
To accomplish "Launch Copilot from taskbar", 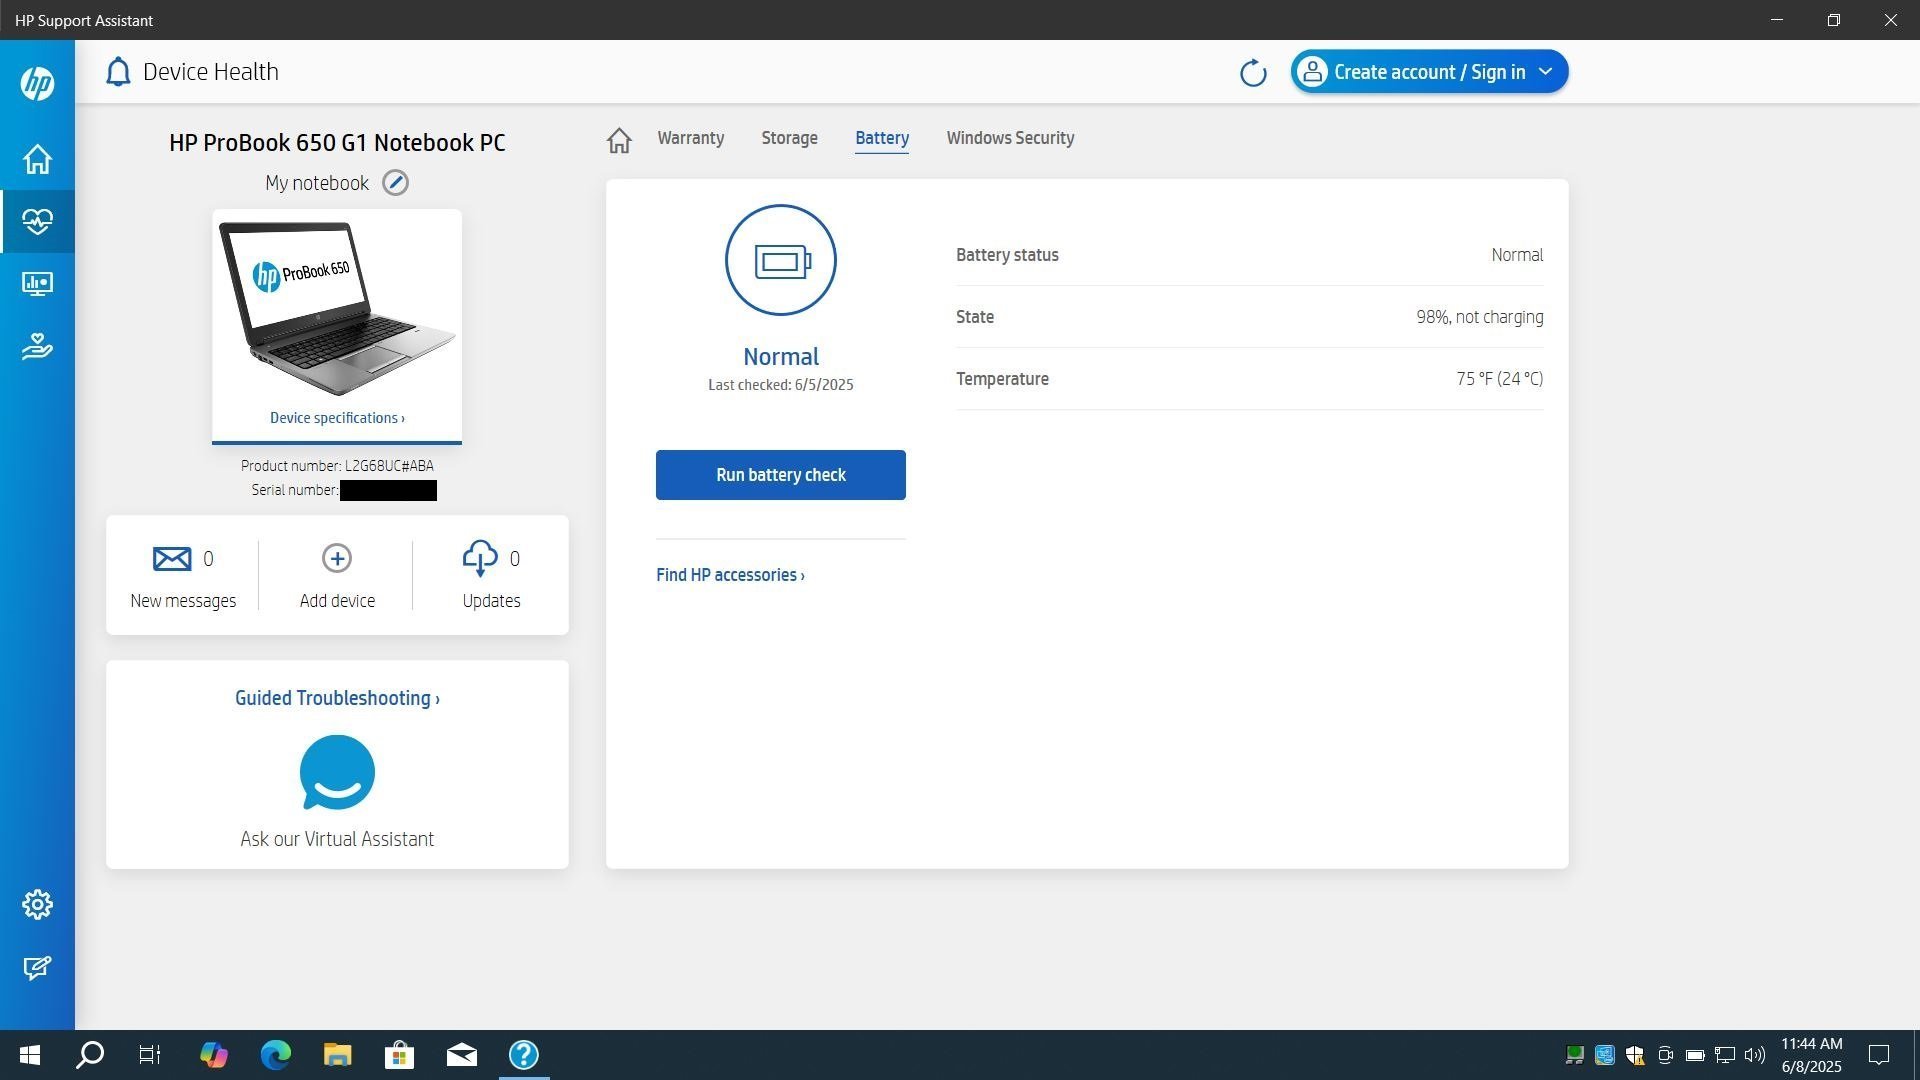I will 213,1055.
